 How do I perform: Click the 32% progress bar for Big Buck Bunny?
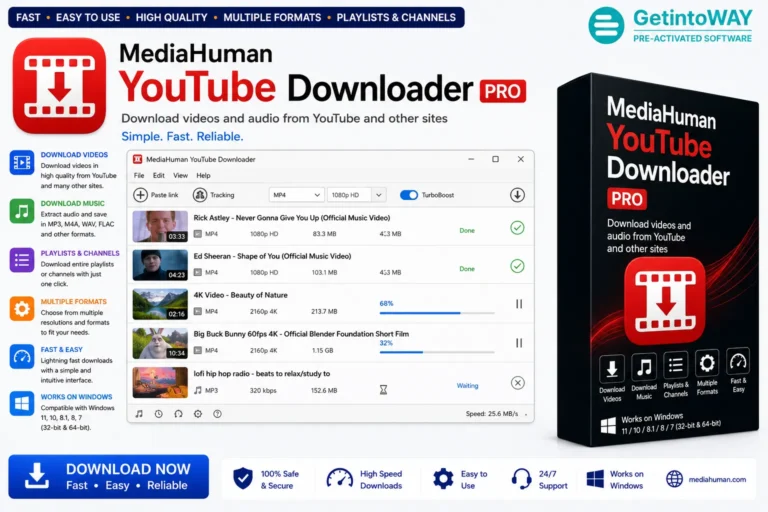[x=437, y=352]
